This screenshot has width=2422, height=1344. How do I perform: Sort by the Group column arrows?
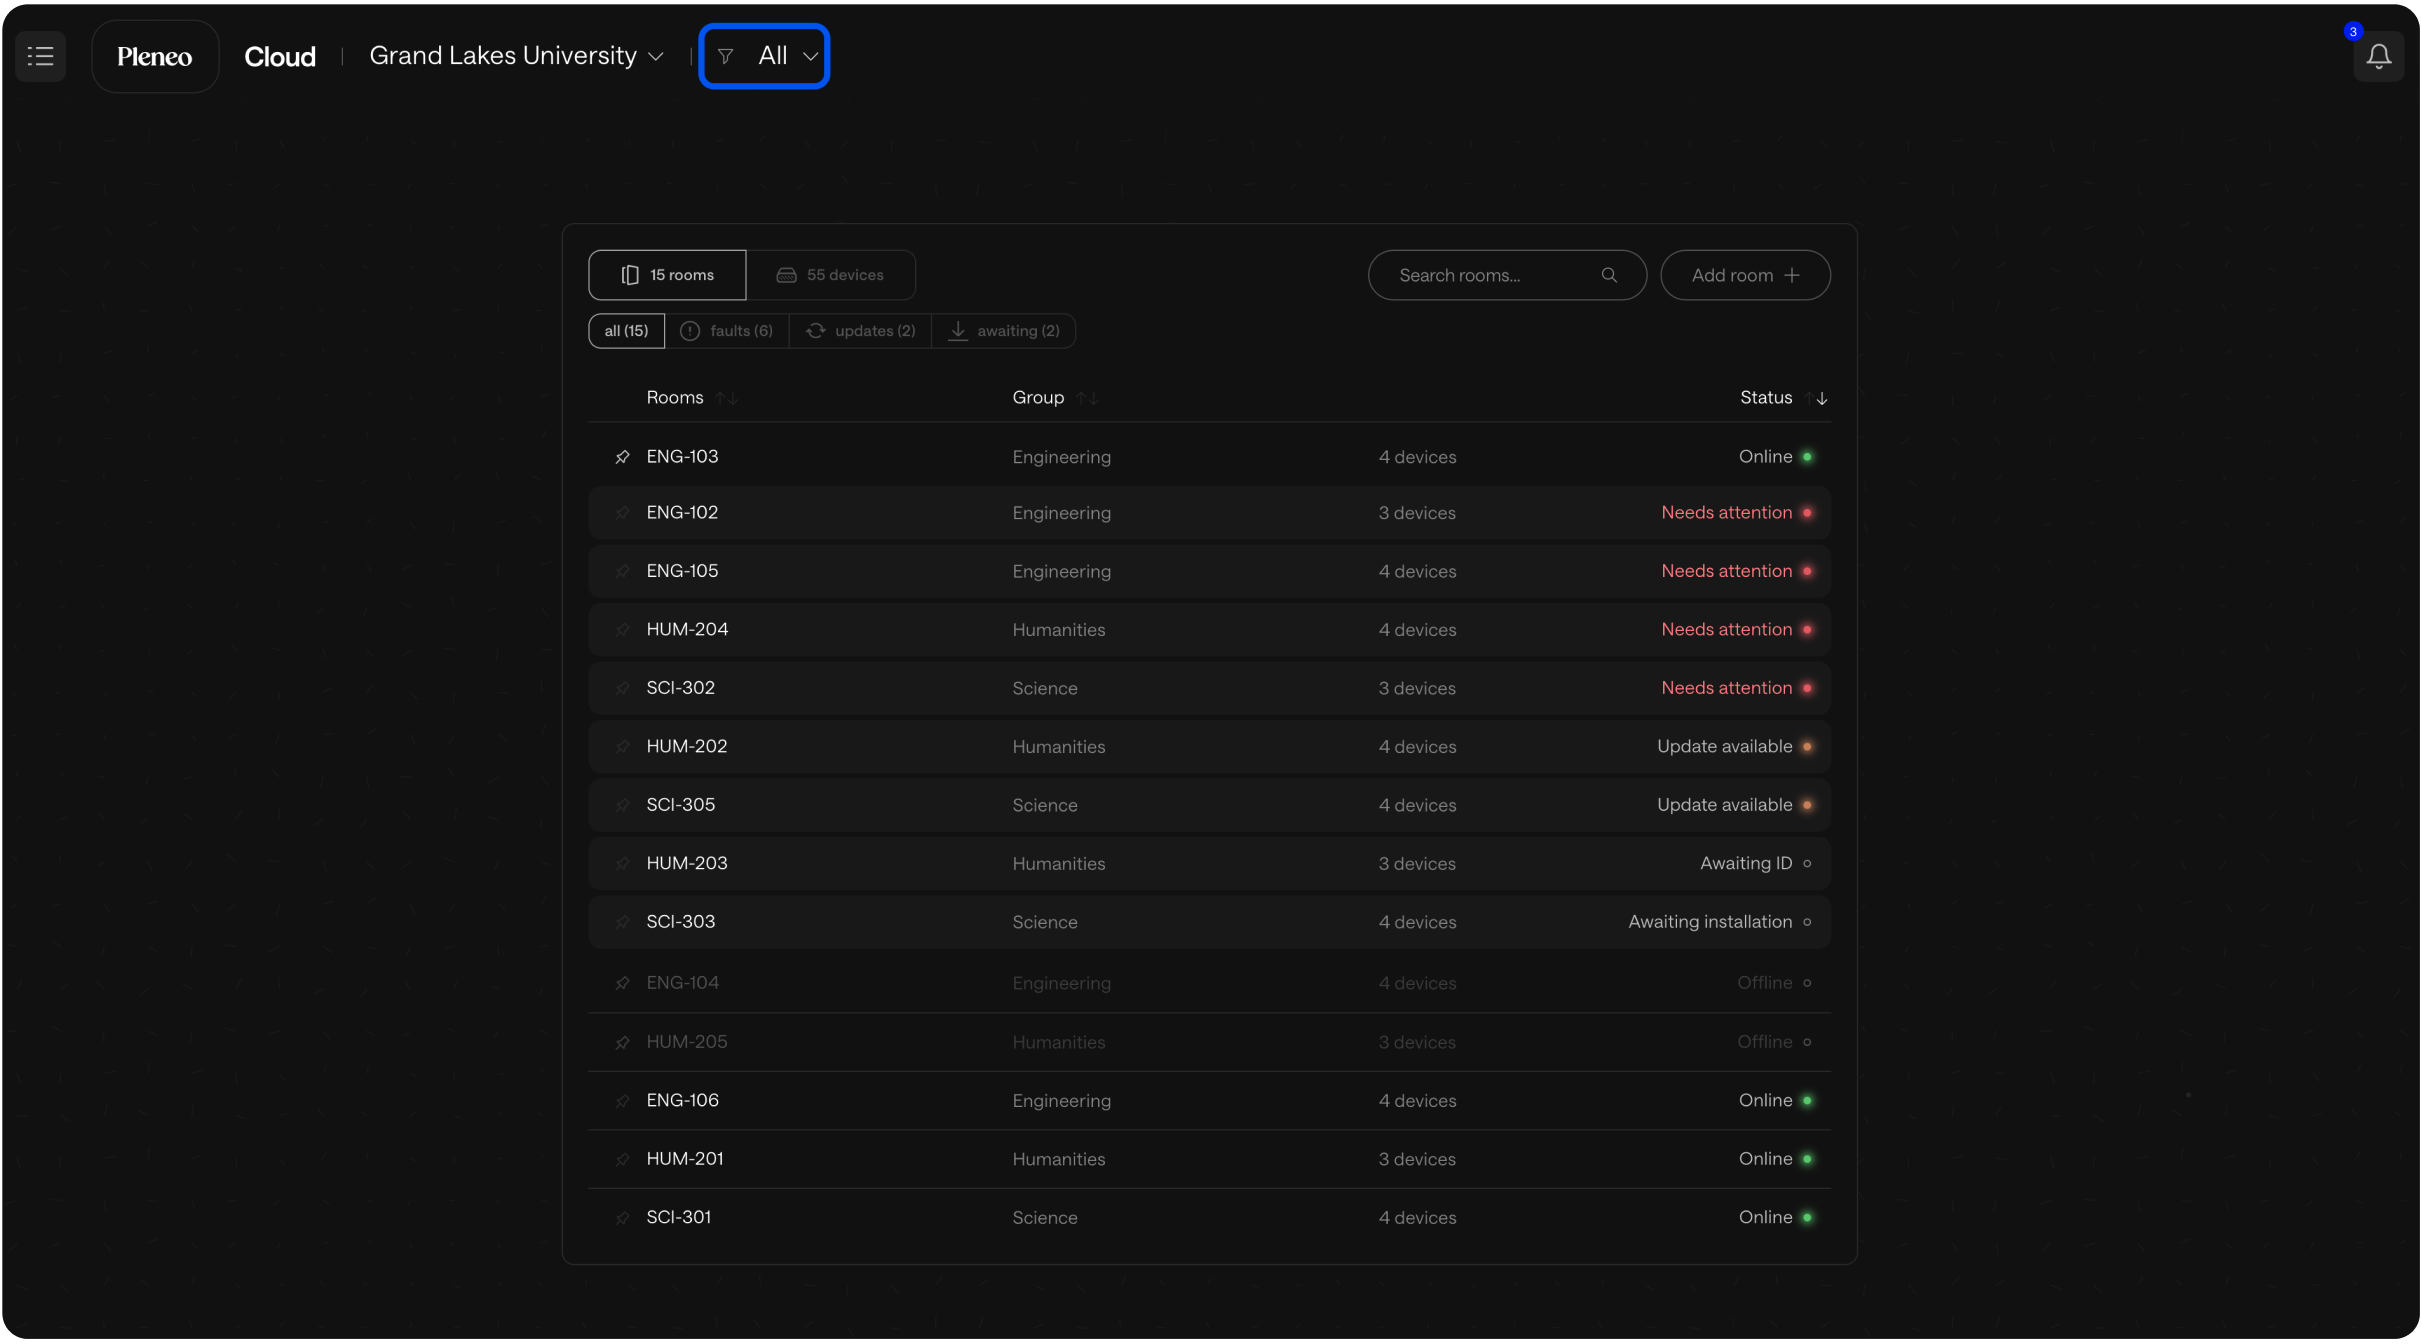[1087, 398]
